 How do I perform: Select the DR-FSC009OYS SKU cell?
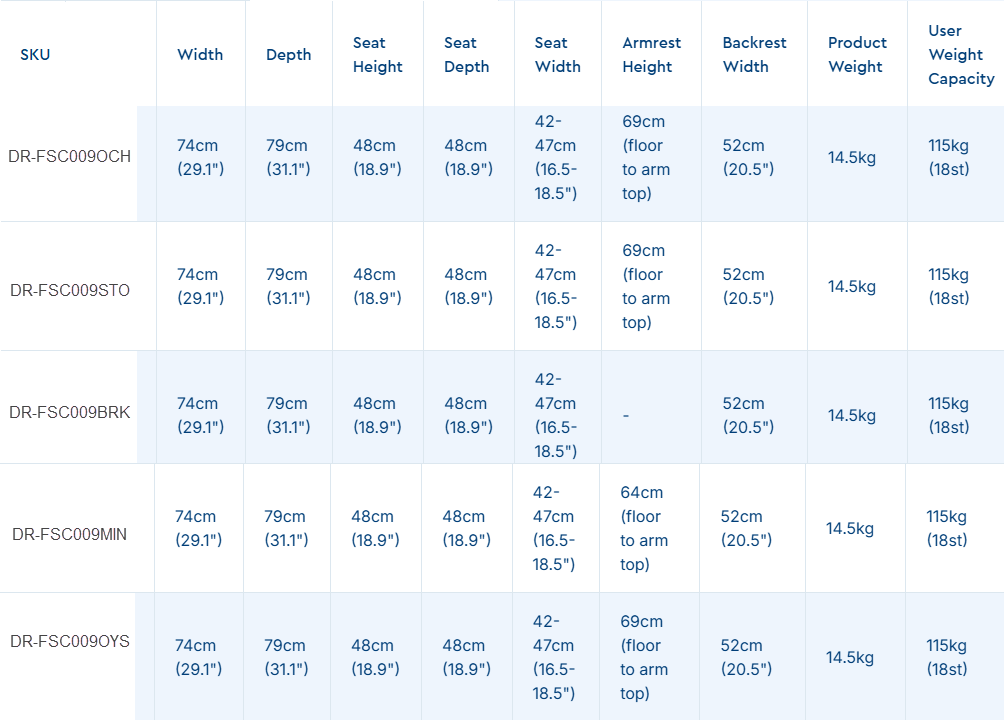[x=70, y=641]
